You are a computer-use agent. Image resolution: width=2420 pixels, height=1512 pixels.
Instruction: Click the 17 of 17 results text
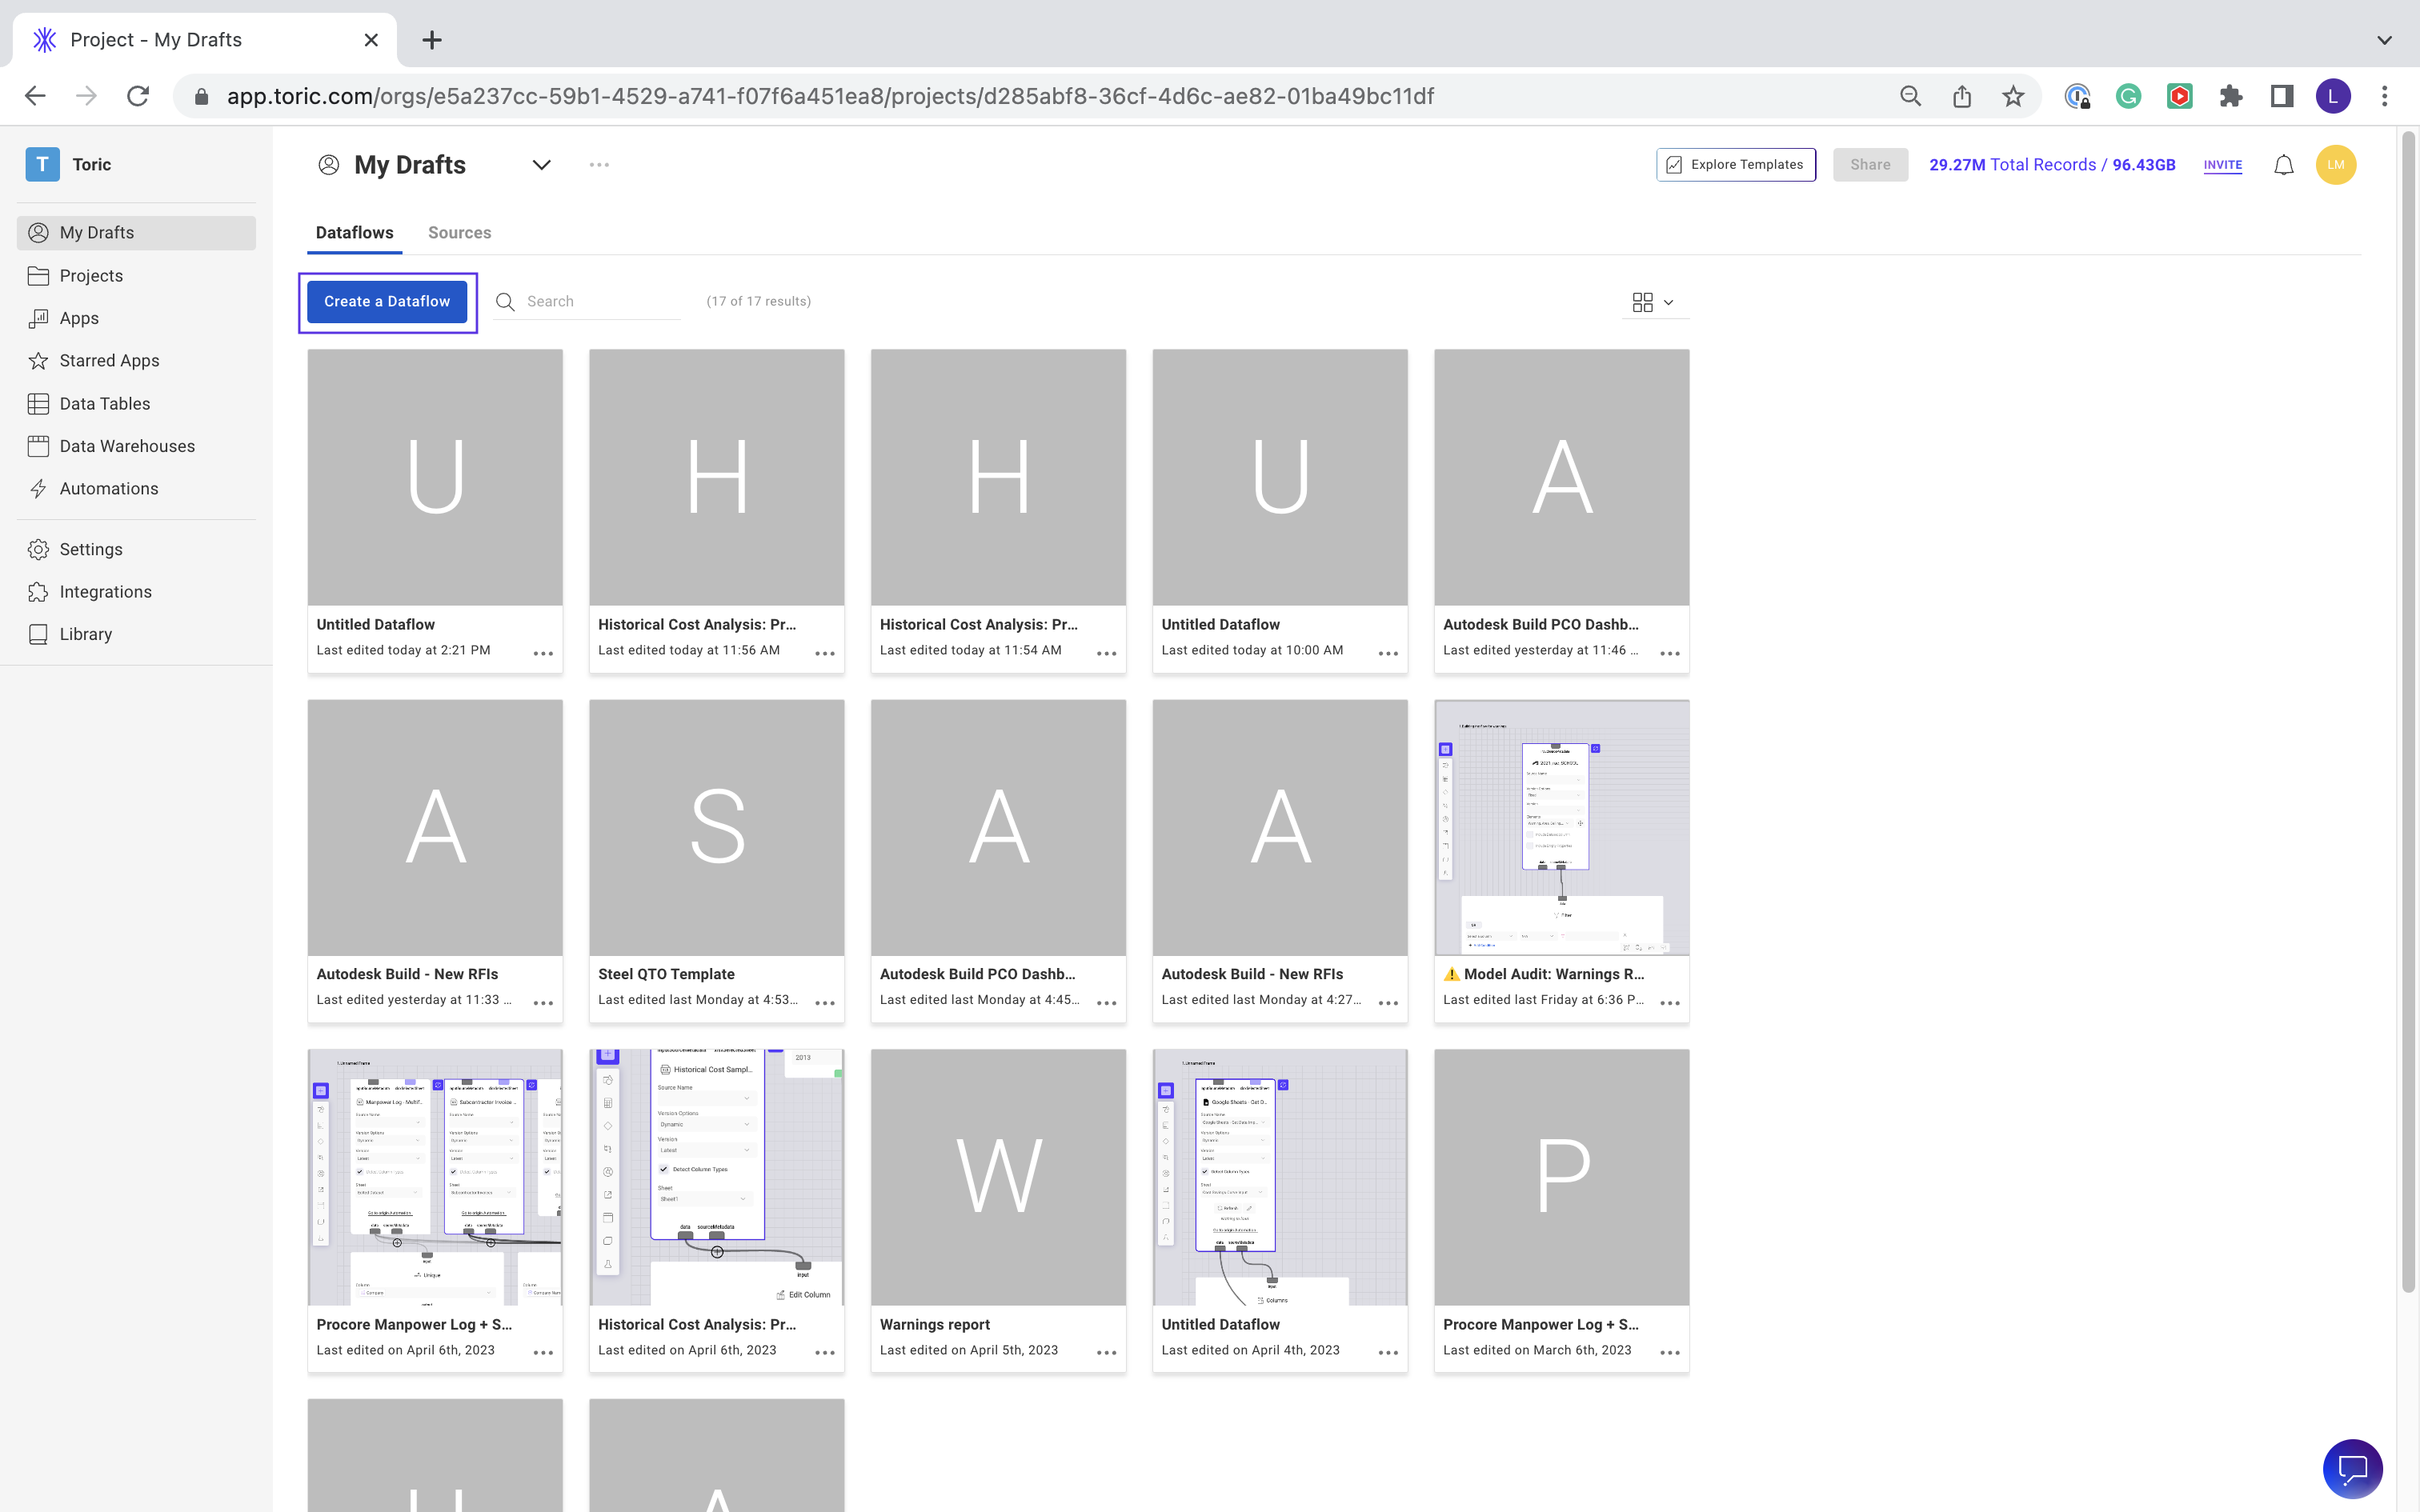[758, 301]
